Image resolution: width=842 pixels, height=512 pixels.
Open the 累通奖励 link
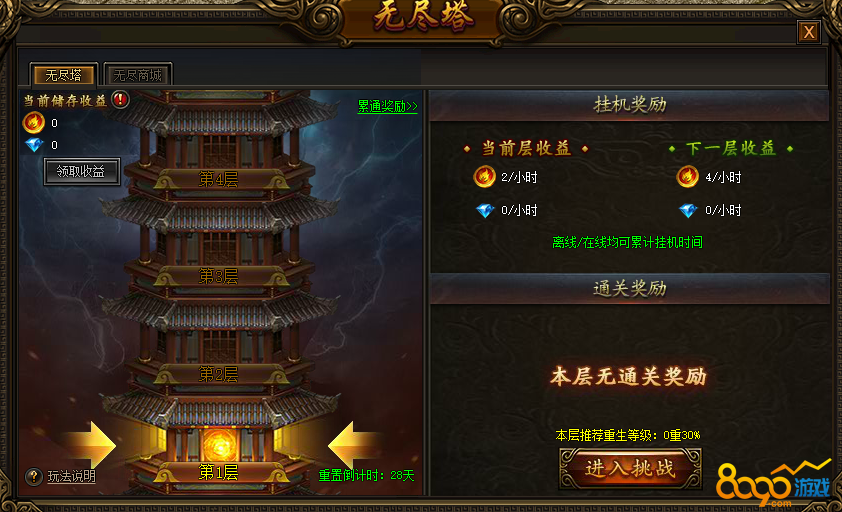[387, 106]
